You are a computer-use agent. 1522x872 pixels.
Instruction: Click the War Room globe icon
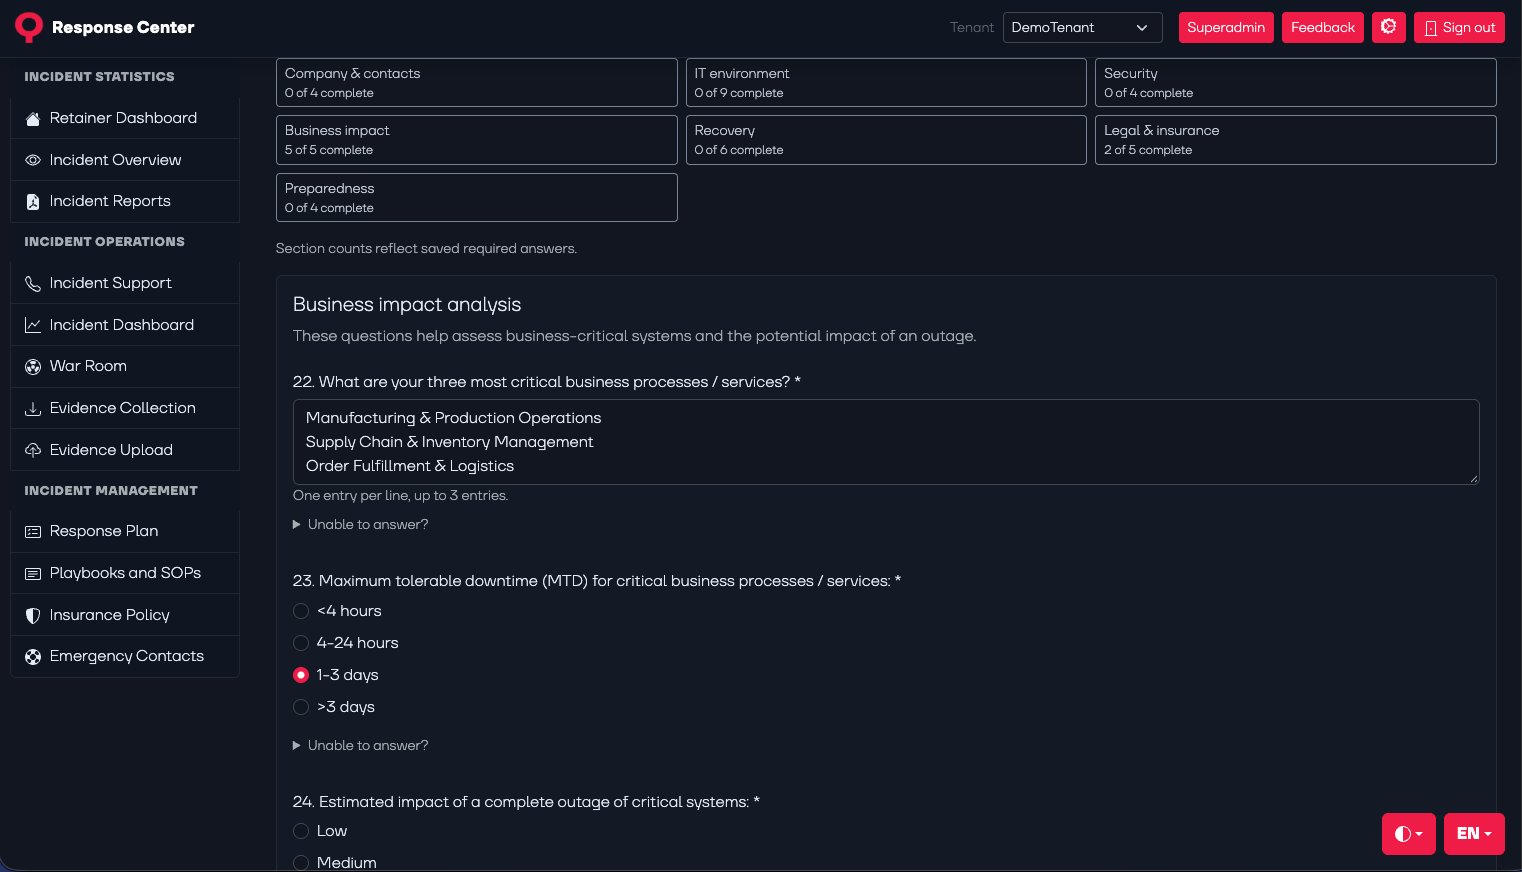pos(33,367)
